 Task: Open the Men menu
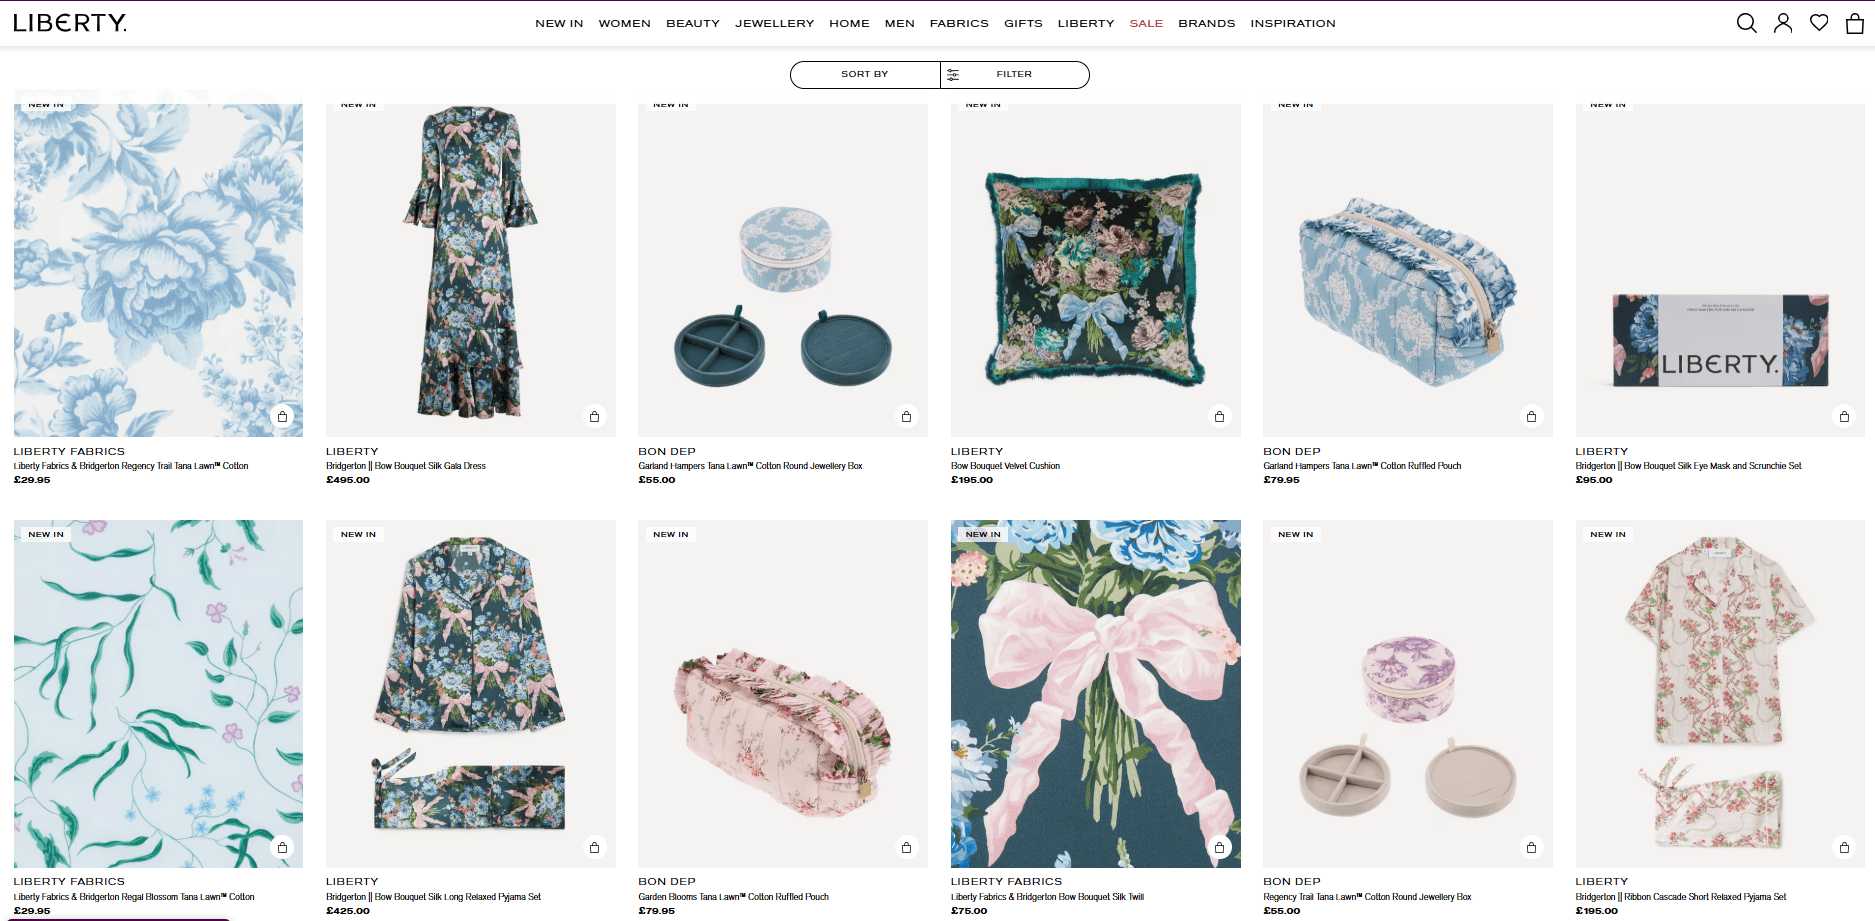900,24
